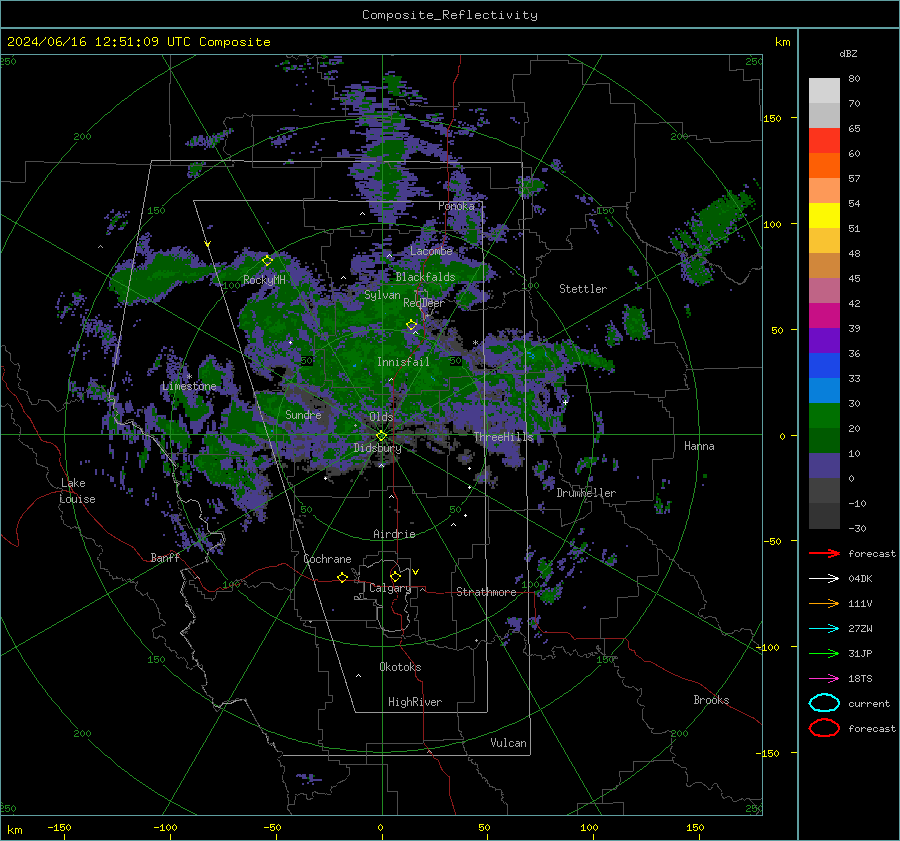This screenshot has width=900, height=841.
Task: Click the Lake Louise label
Action: point(77,491)
